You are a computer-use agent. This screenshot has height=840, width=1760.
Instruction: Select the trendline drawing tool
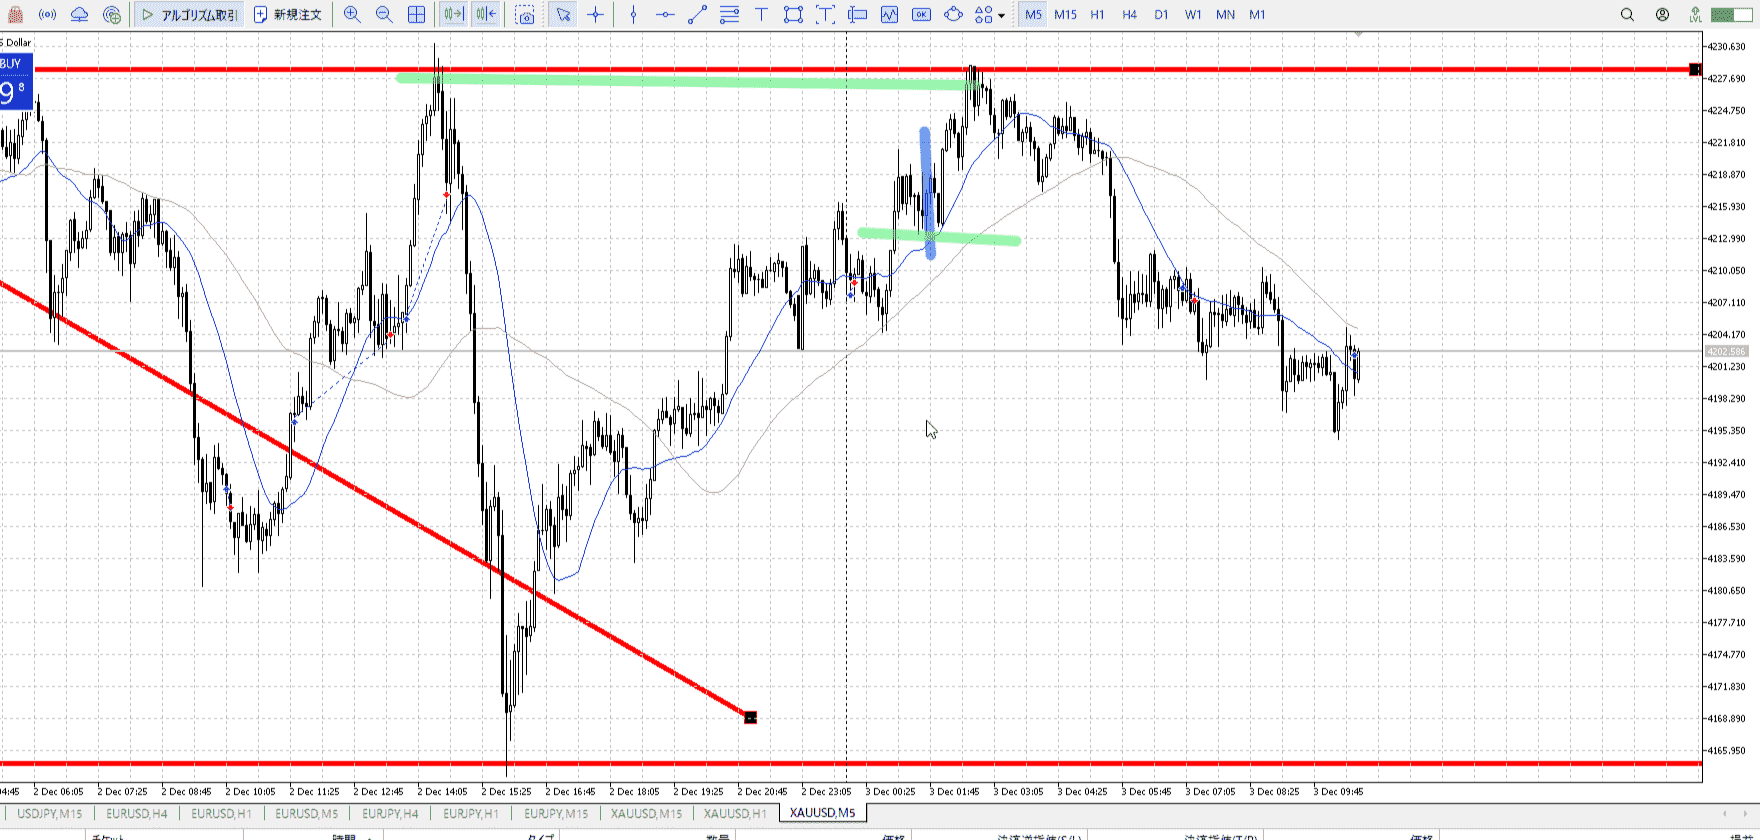pyautogui.click(x=698, y=15)
